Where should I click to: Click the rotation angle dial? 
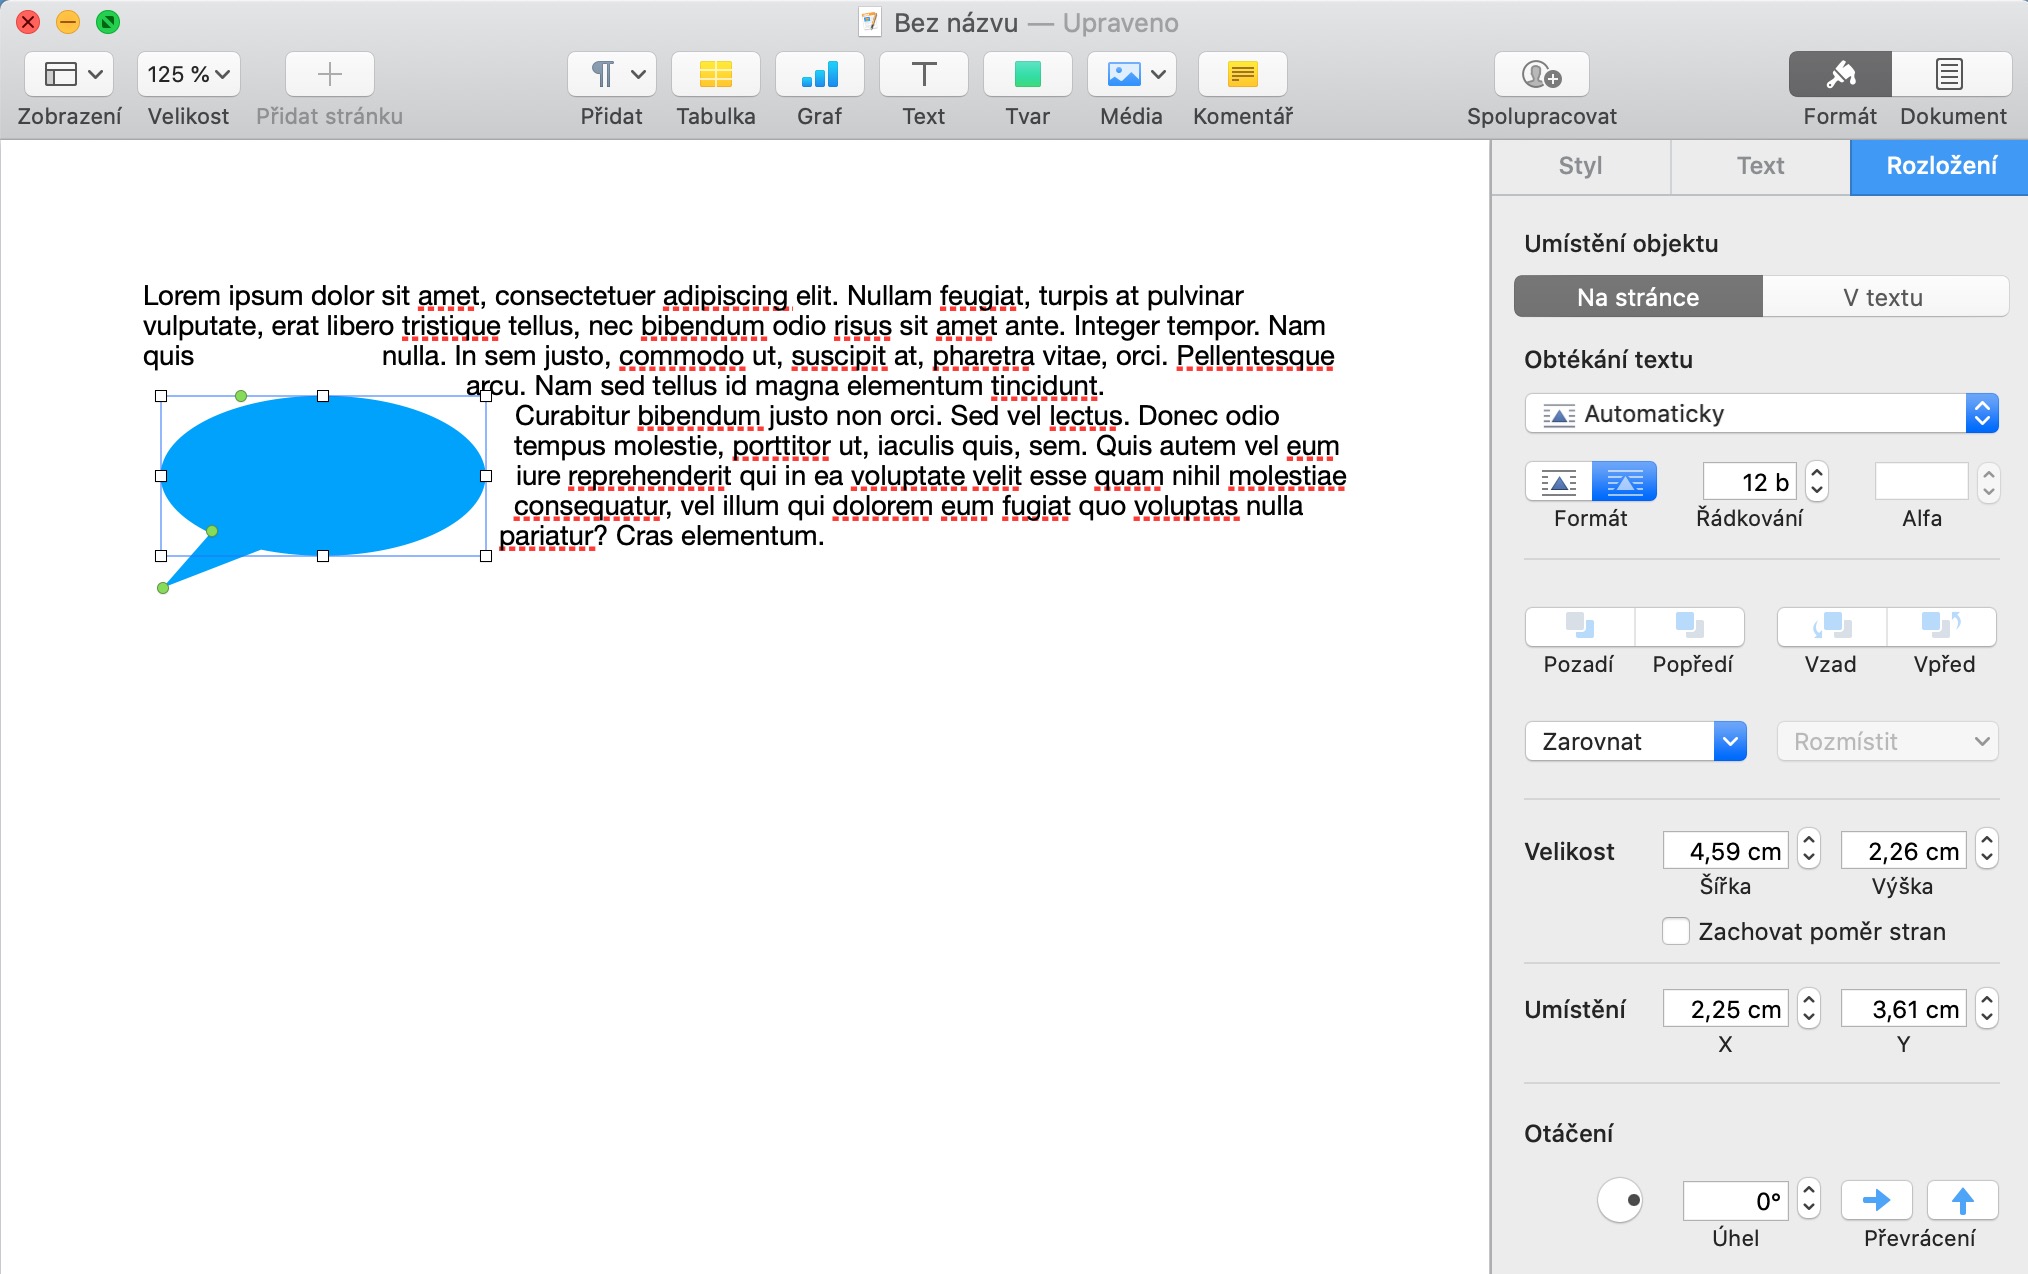click(x=1620, y=1200)
